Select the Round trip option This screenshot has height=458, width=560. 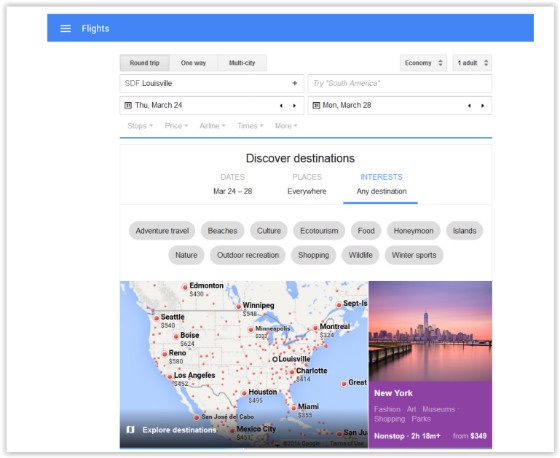[145, 63]
